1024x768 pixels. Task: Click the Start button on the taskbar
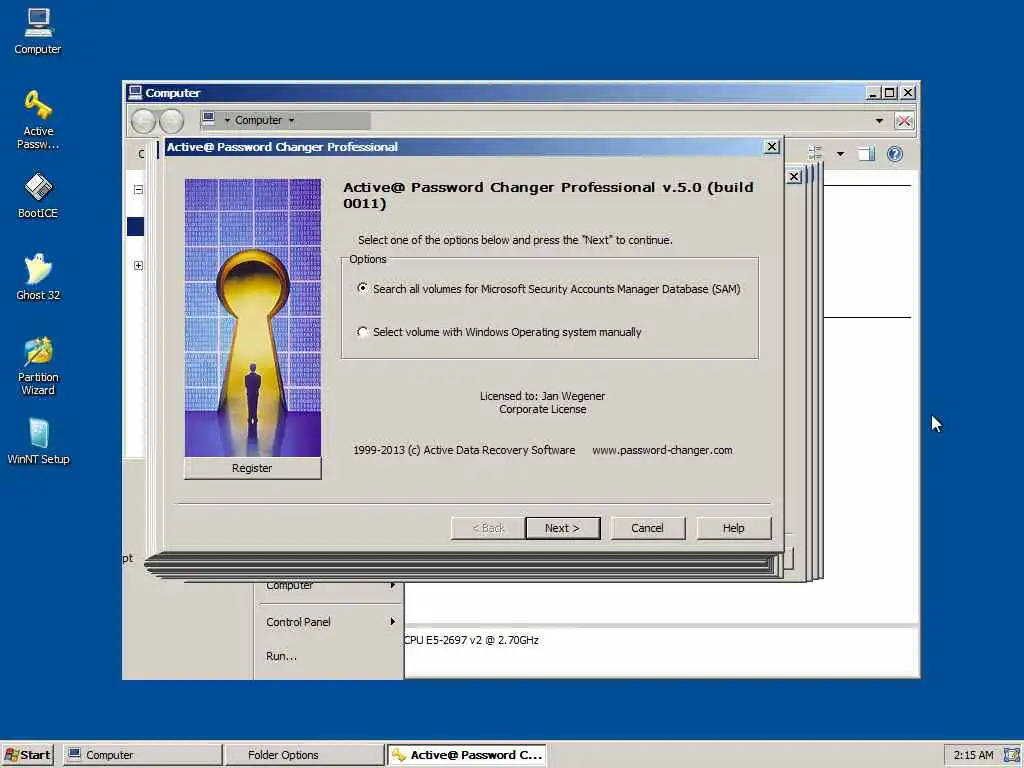(27, 755)
